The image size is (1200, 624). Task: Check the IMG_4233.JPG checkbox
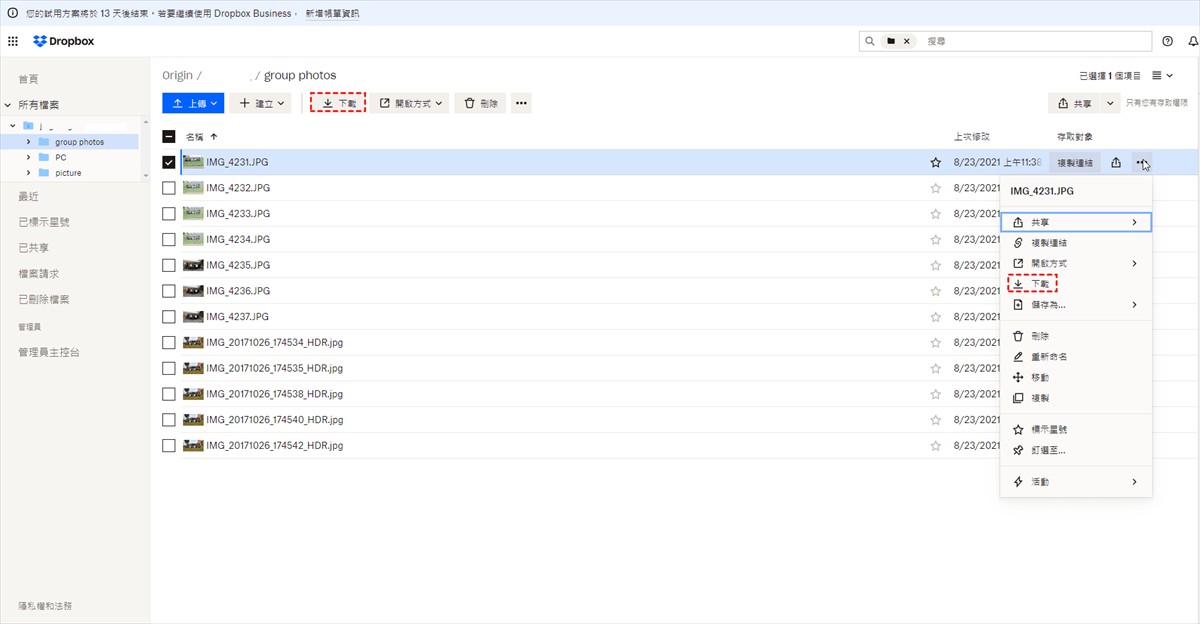169,213
